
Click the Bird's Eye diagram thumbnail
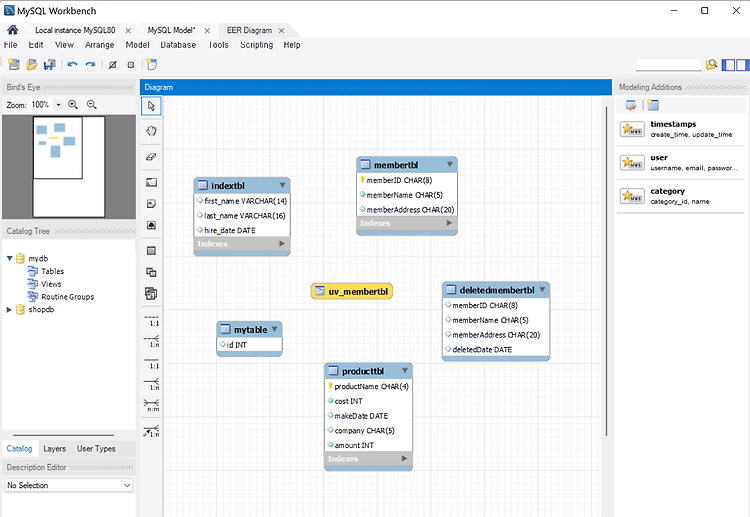coord(69,167)
